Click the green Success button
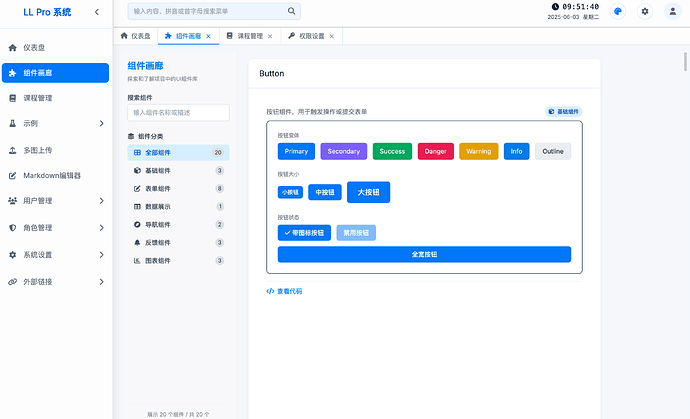 coord(392,151)
